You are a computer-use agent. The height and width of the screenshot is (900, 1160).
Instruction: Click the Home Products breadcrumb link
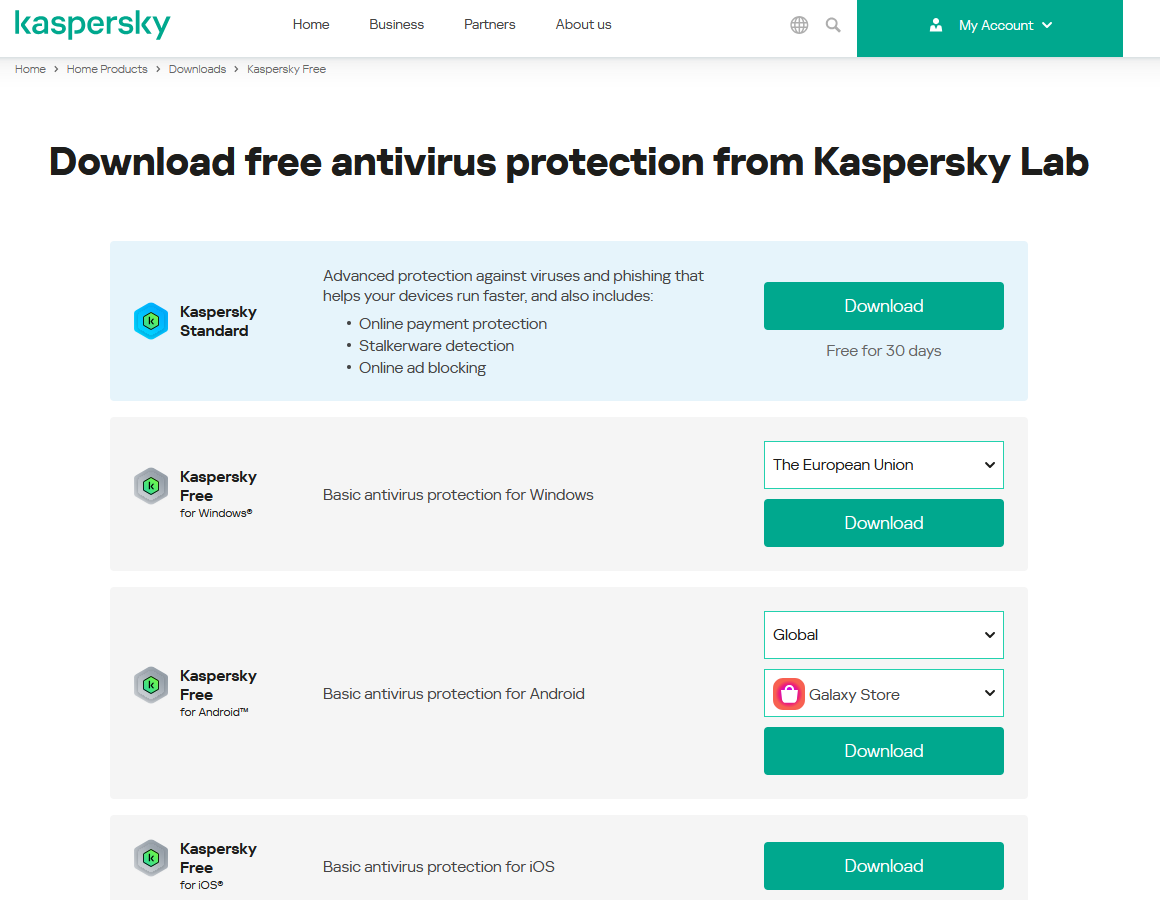[x=107, y=69]
